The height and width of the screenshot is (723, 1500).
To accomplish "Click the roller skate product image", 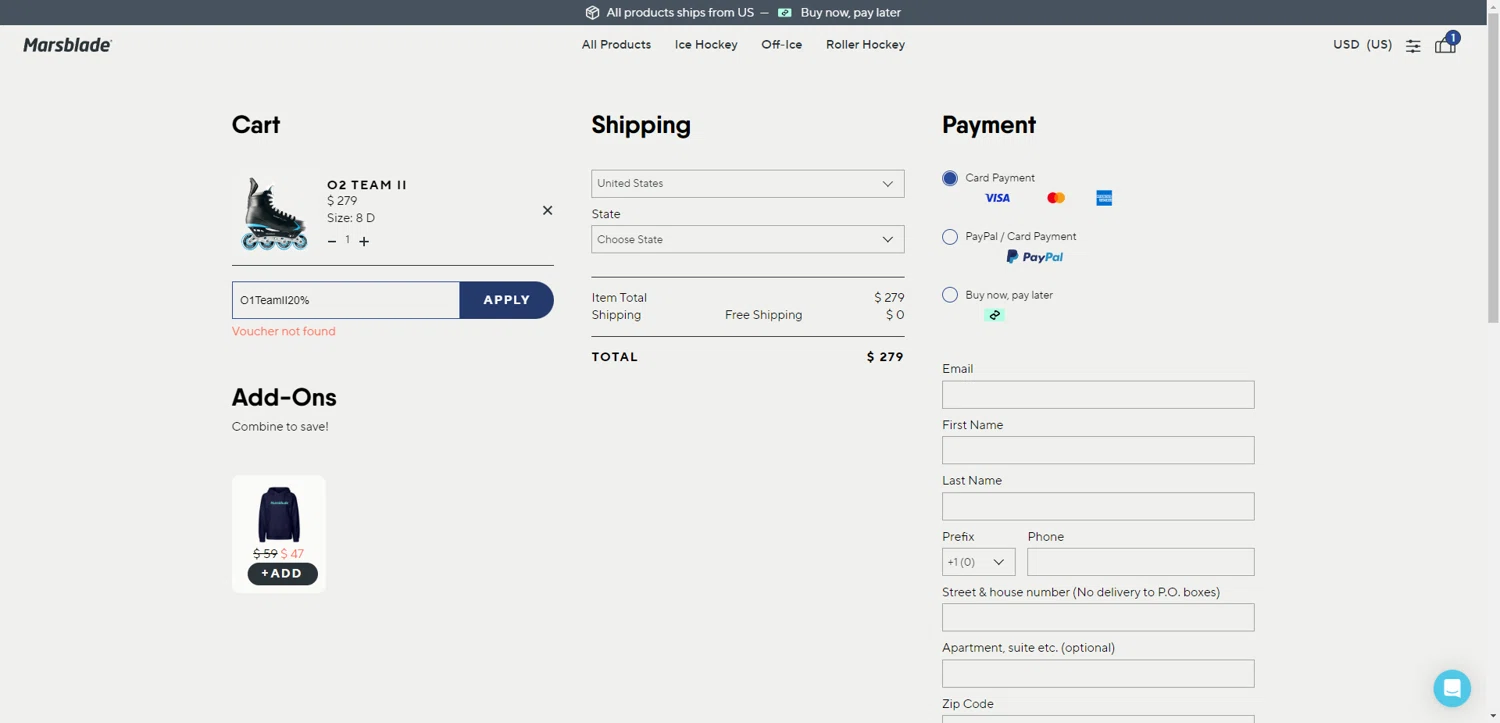I will click(274, 213).
